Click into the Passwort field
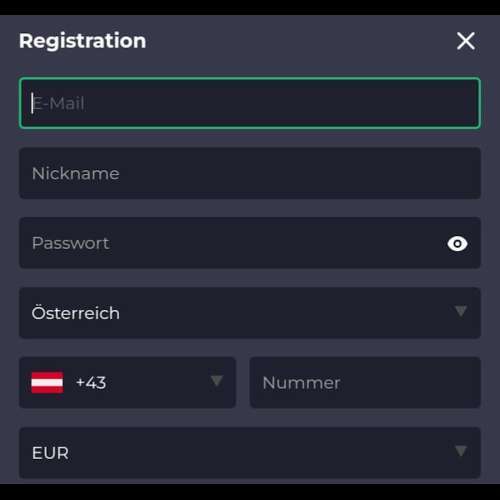Screen dimensions: 500x500 [250, 243]
